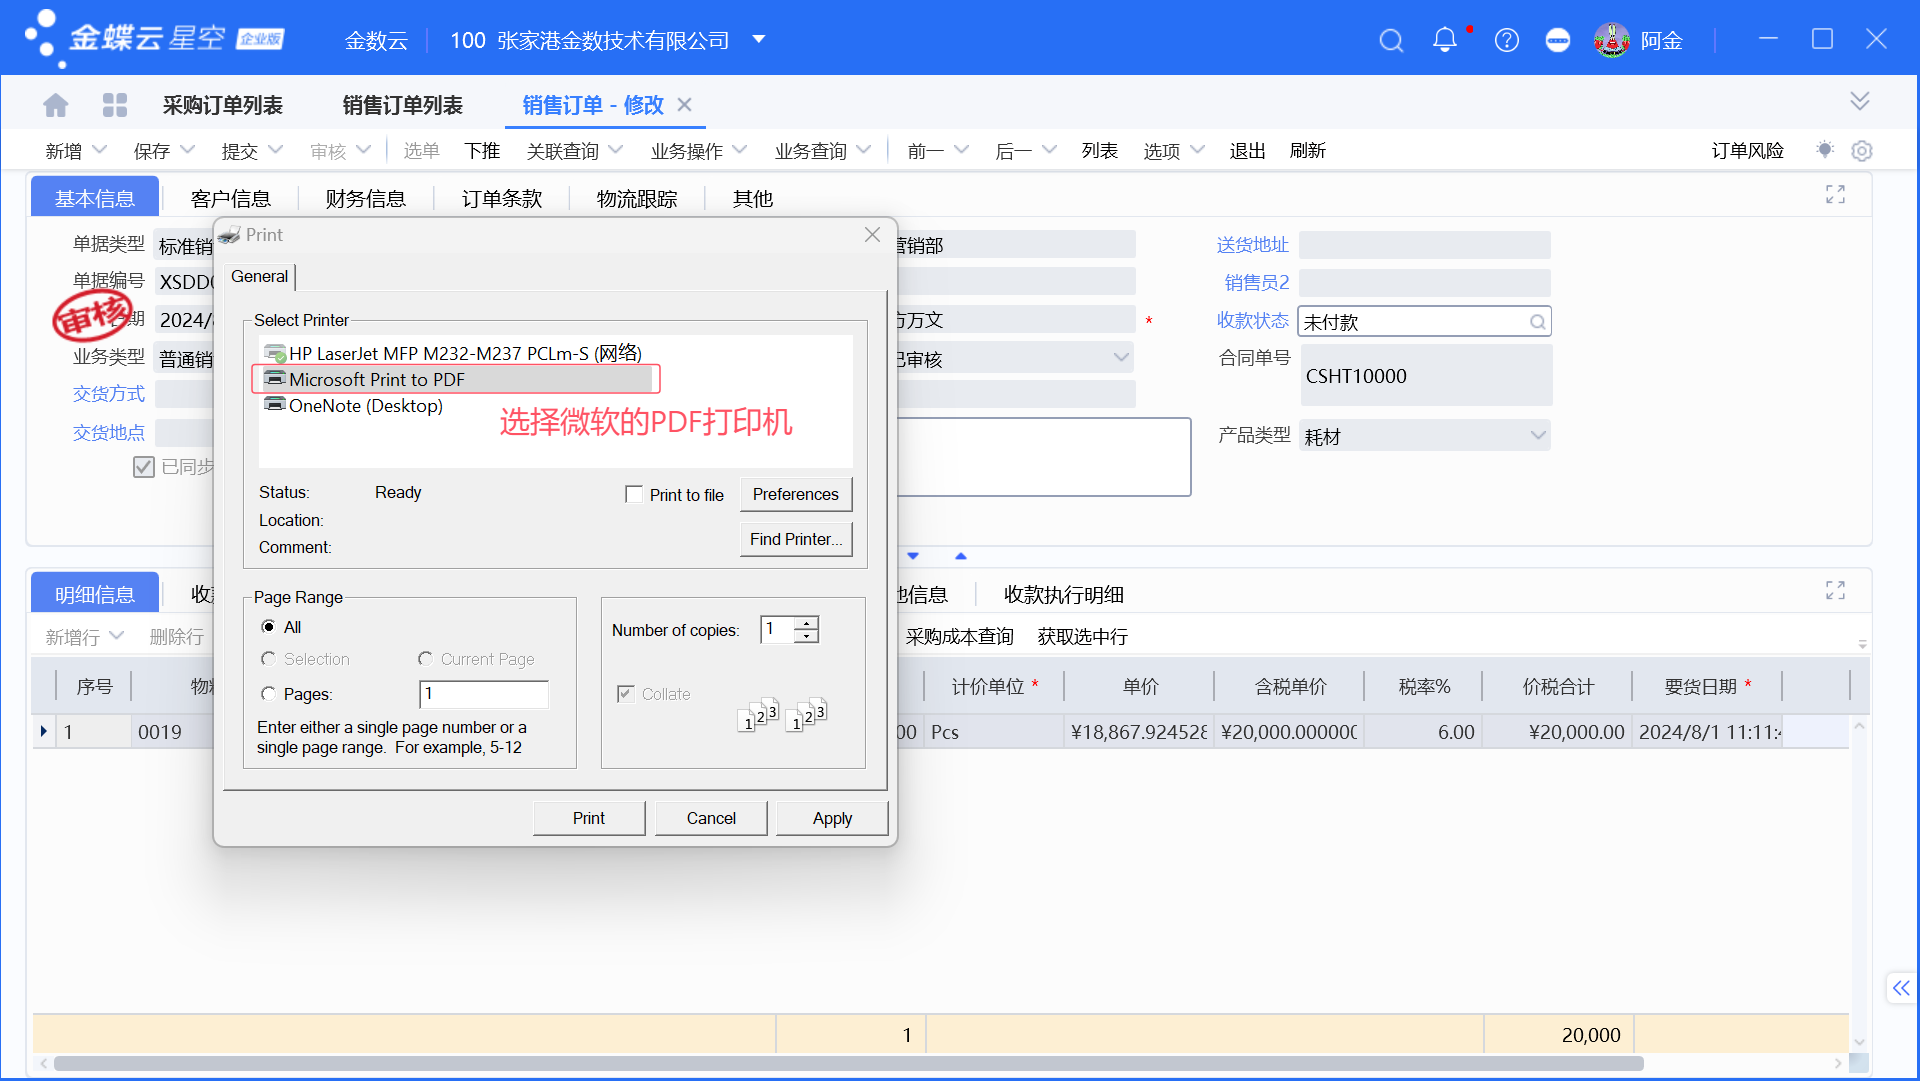Viewport: 1920px width, 1081px height.
Task: Click the Print button
Action: coord(589,818)
